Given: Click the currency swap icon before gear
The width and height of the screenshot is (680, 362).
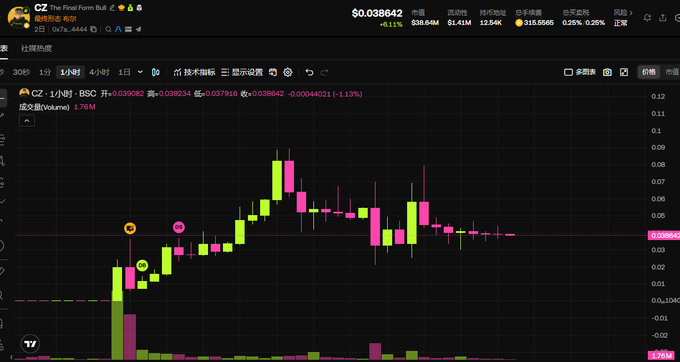Looking at the screenshot, I should 273,72.
